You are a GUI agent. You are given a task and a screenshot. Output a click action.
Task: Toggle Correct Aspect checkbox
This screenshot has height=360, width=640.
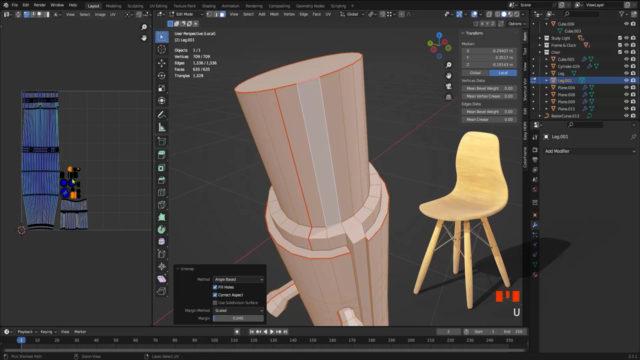pos(215,295)
